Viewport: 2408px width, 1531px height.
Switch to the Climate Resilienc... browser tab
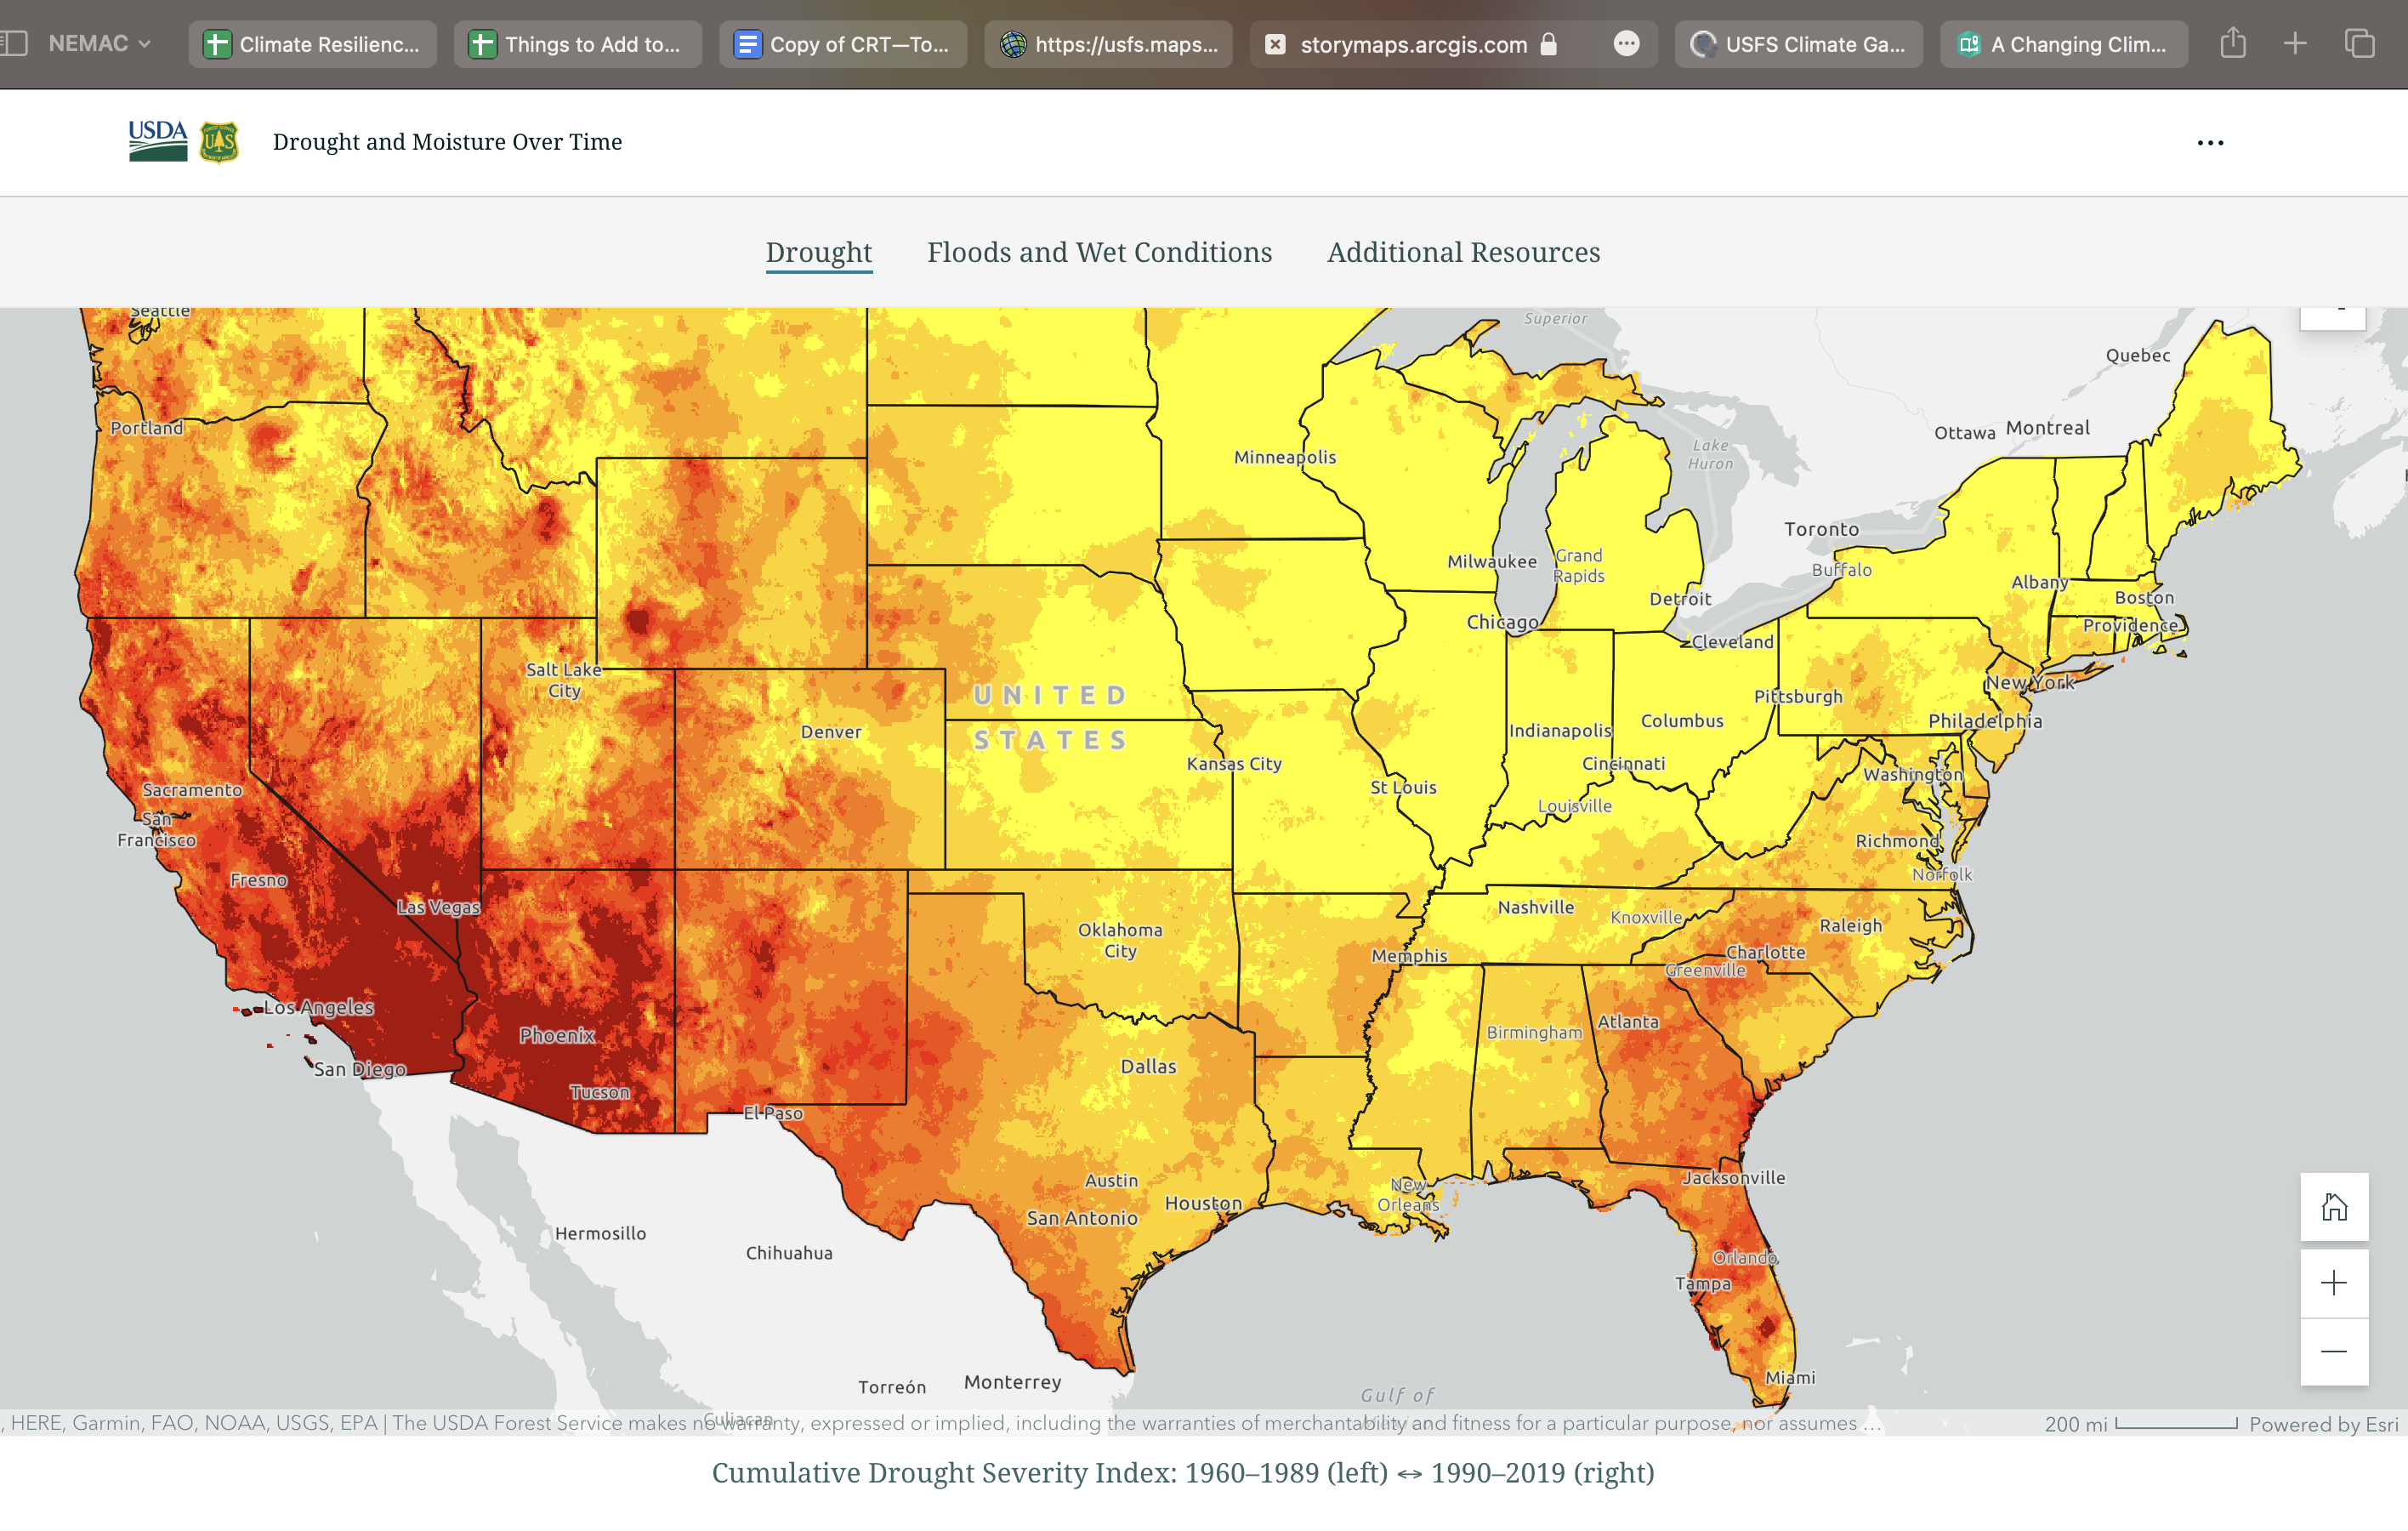(x=312, y=44)
